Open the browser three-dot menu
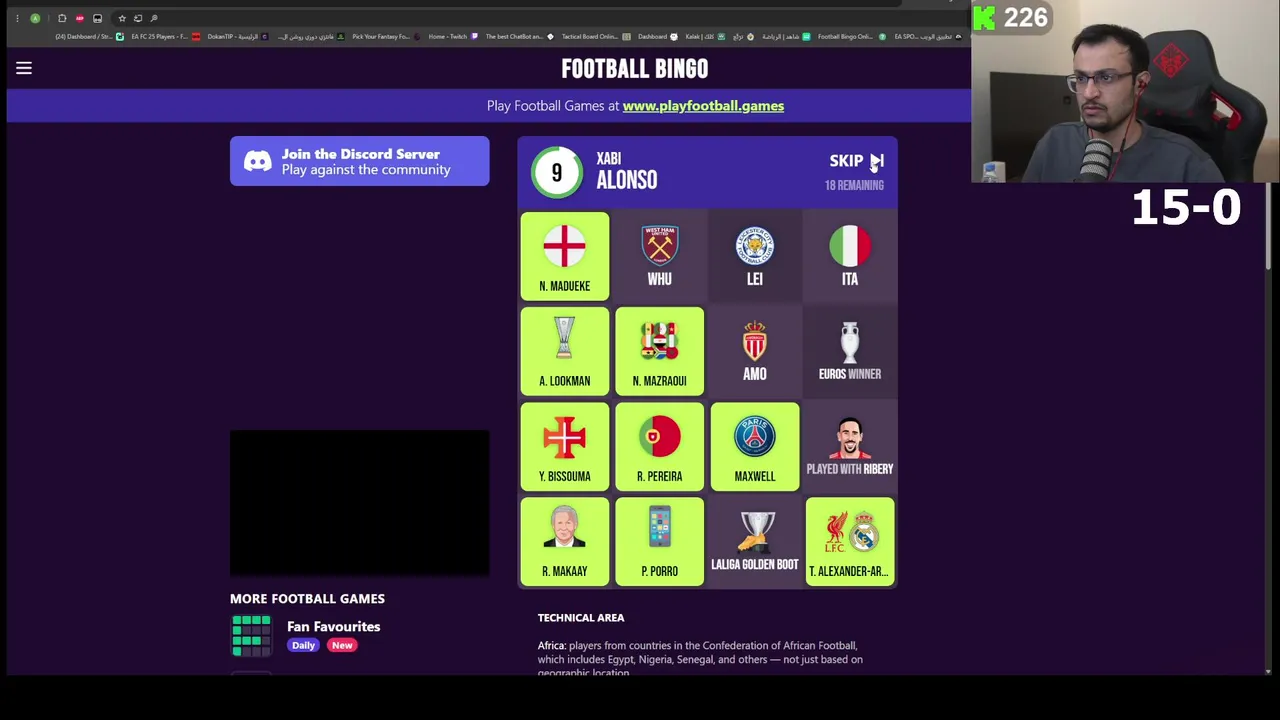 click(x=16, y=18)
